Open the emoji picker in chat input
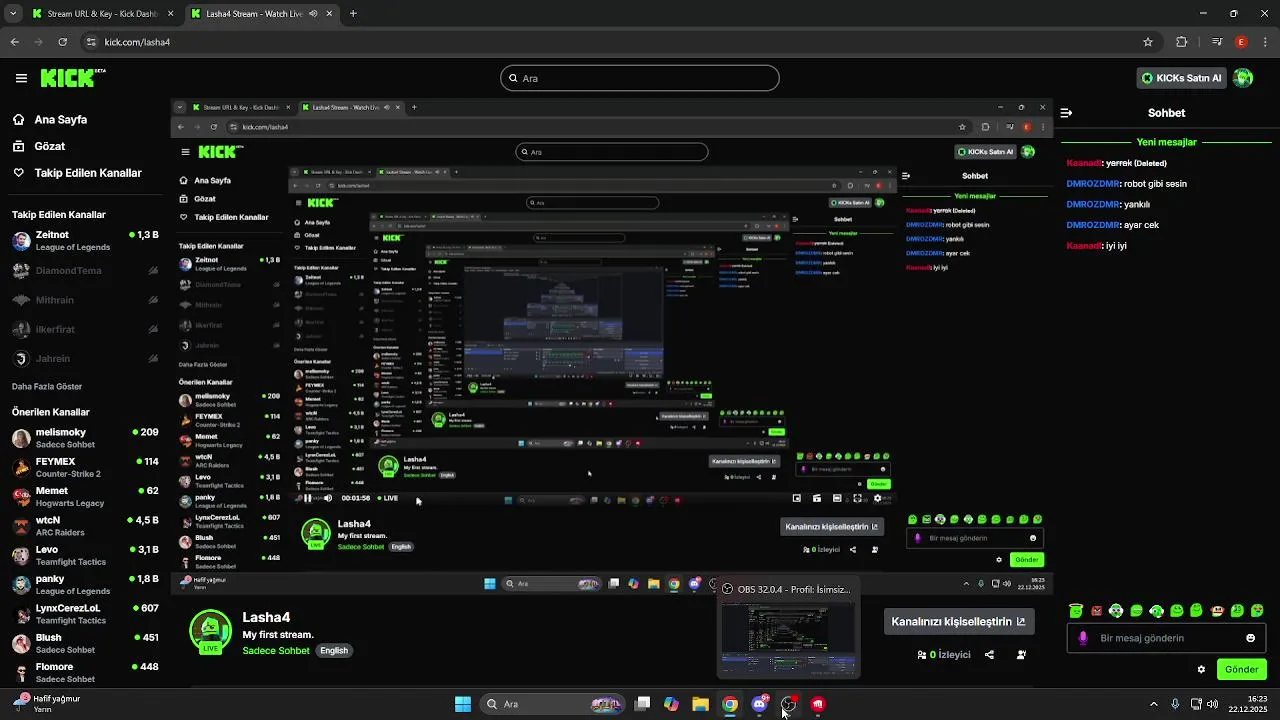 pyautogui.click(x=1250, y=638)
